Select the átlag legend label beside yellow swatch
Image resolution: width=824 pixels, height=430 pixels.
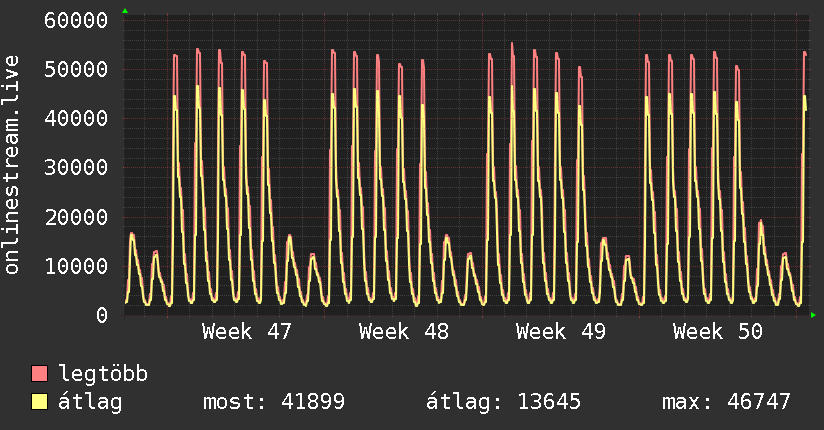(x=90, y=402)
